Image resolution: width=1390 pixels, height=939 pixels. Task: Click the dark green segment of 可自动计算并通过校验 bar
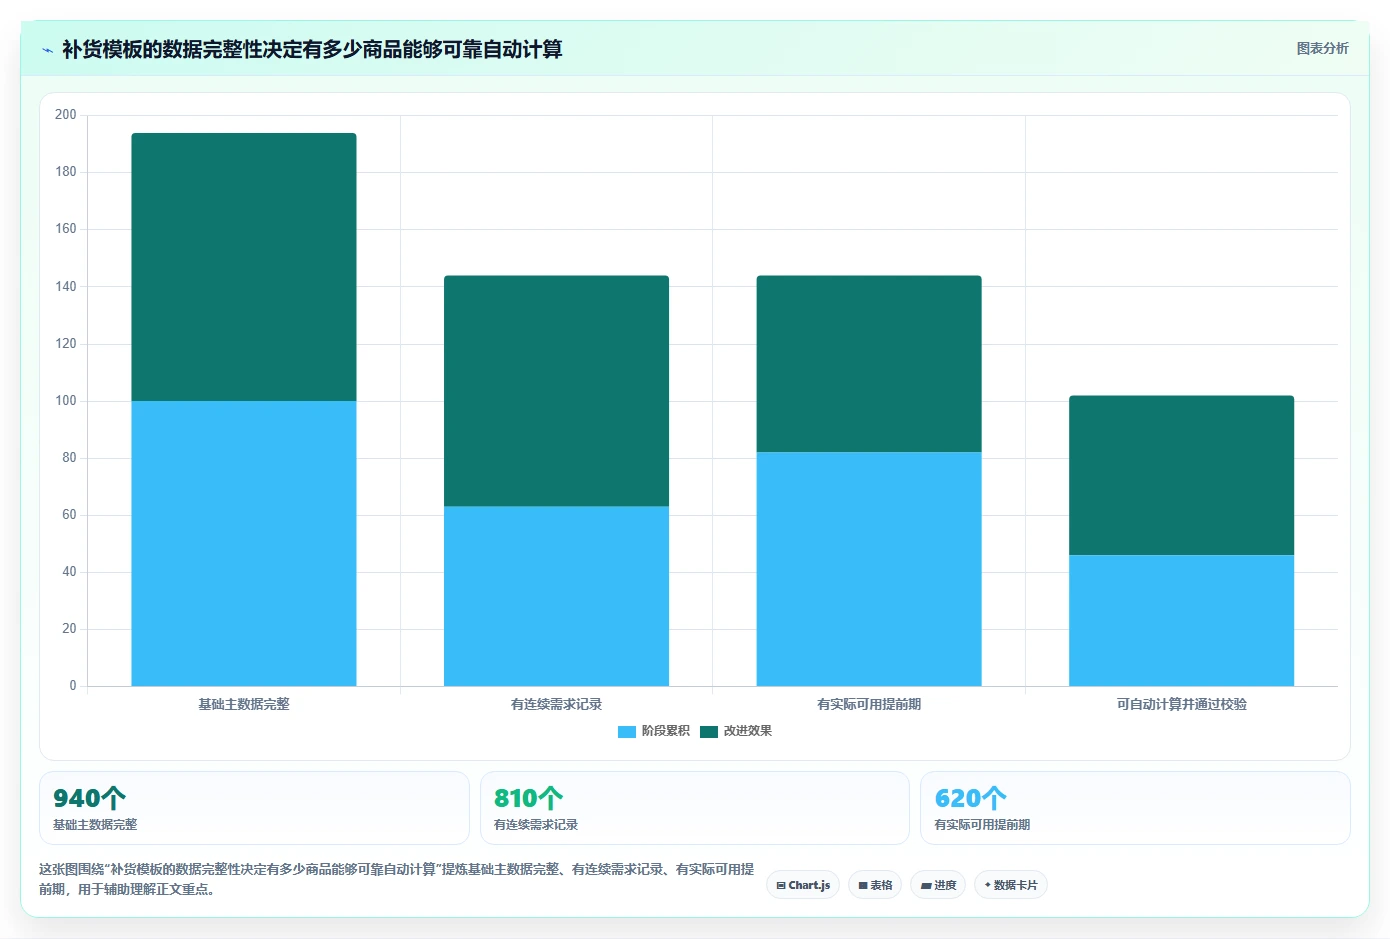[1181, 475]
